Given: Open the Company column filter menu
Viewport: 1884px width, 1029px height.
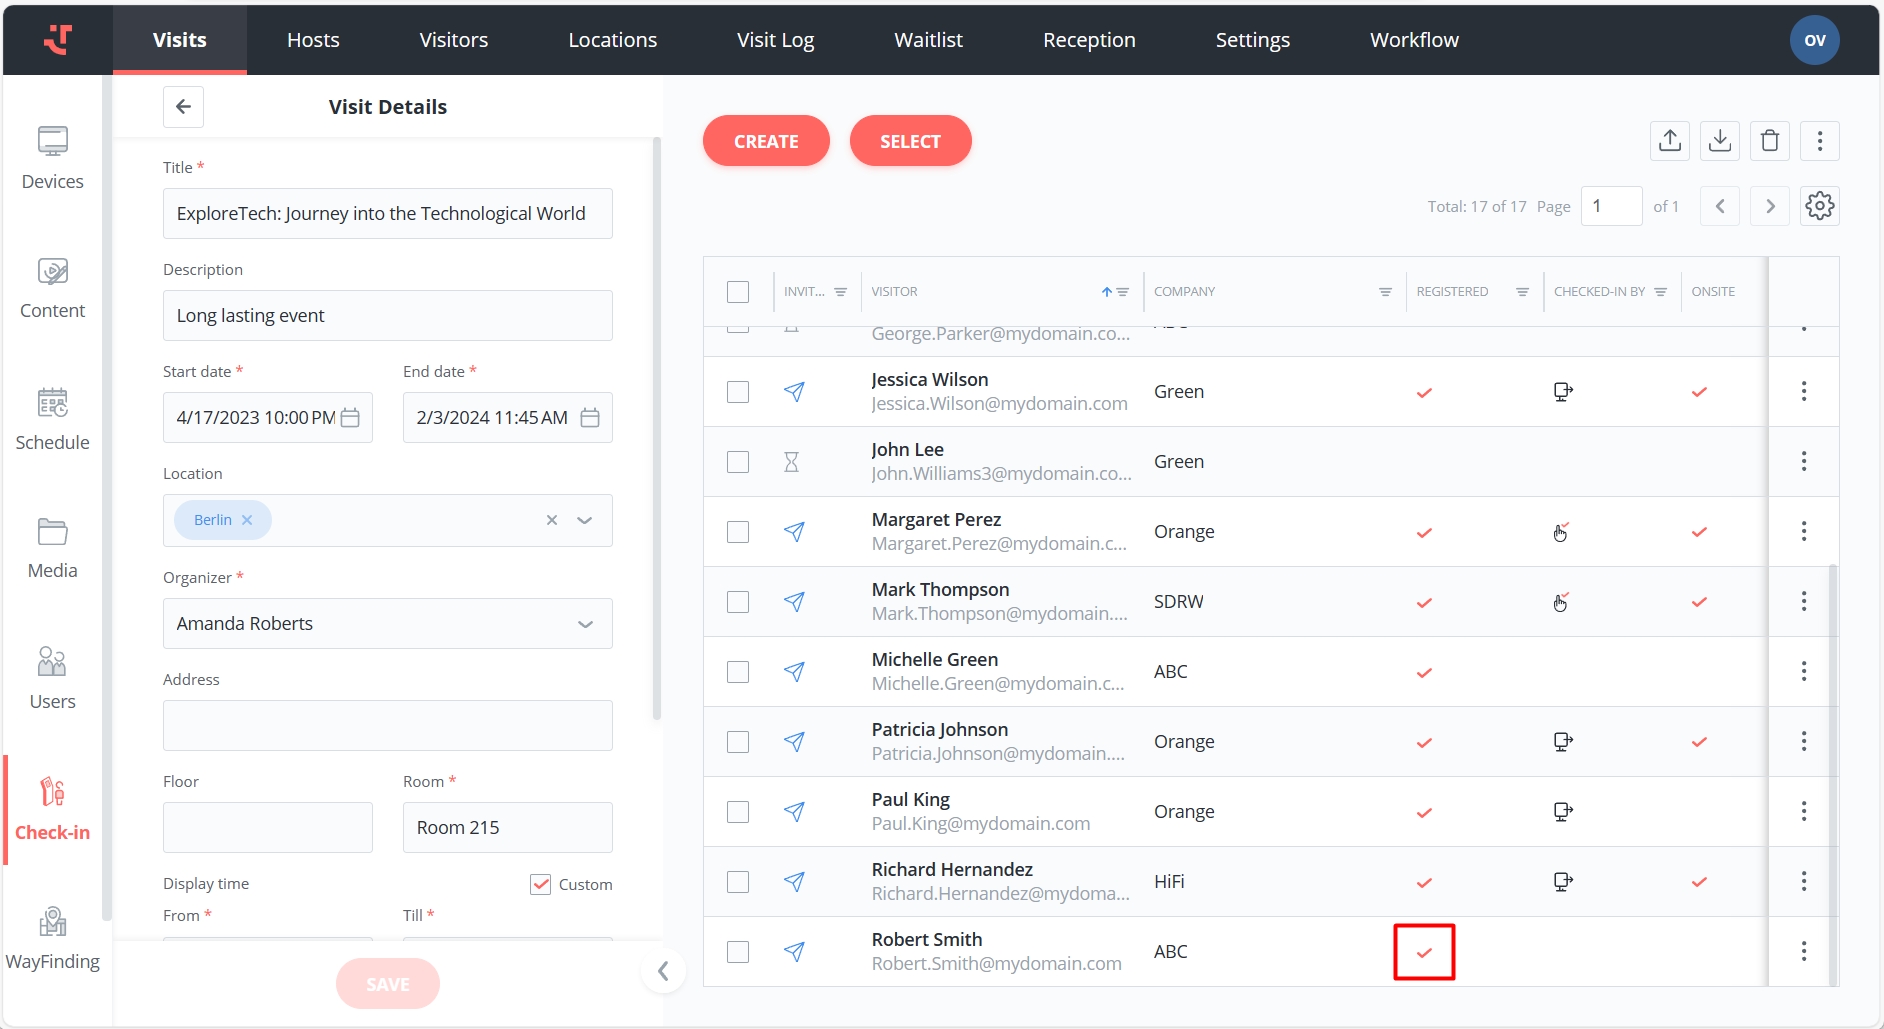Looking at the screenshot, I should pos(1385,292).
